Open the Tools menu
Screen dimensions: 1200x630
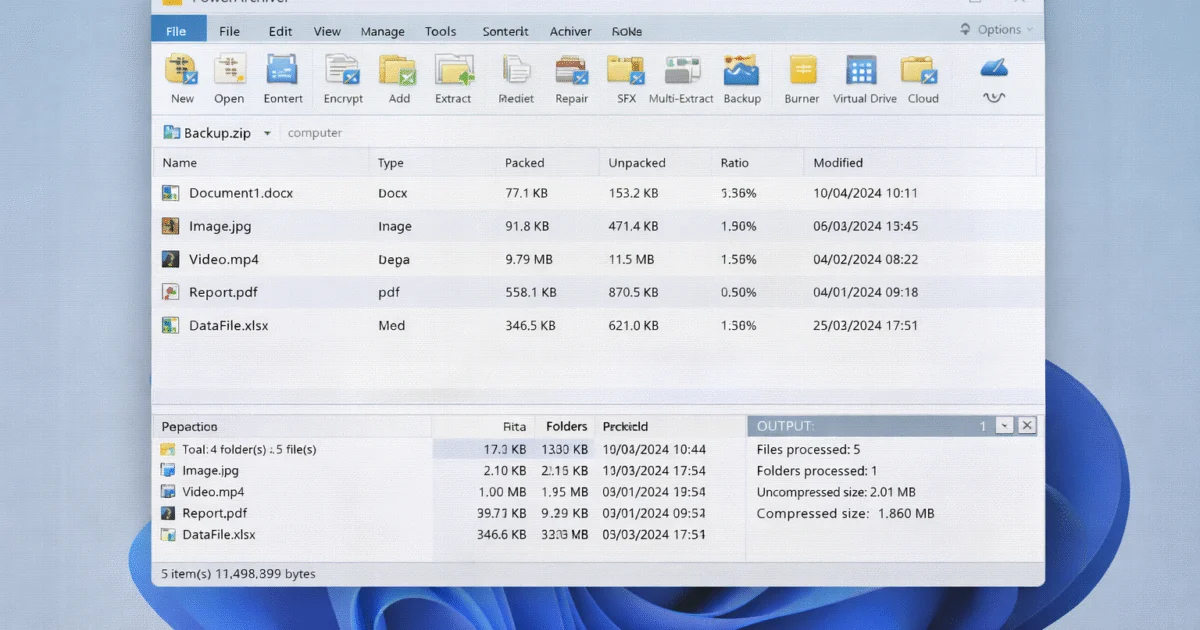[x=441, y=31]
